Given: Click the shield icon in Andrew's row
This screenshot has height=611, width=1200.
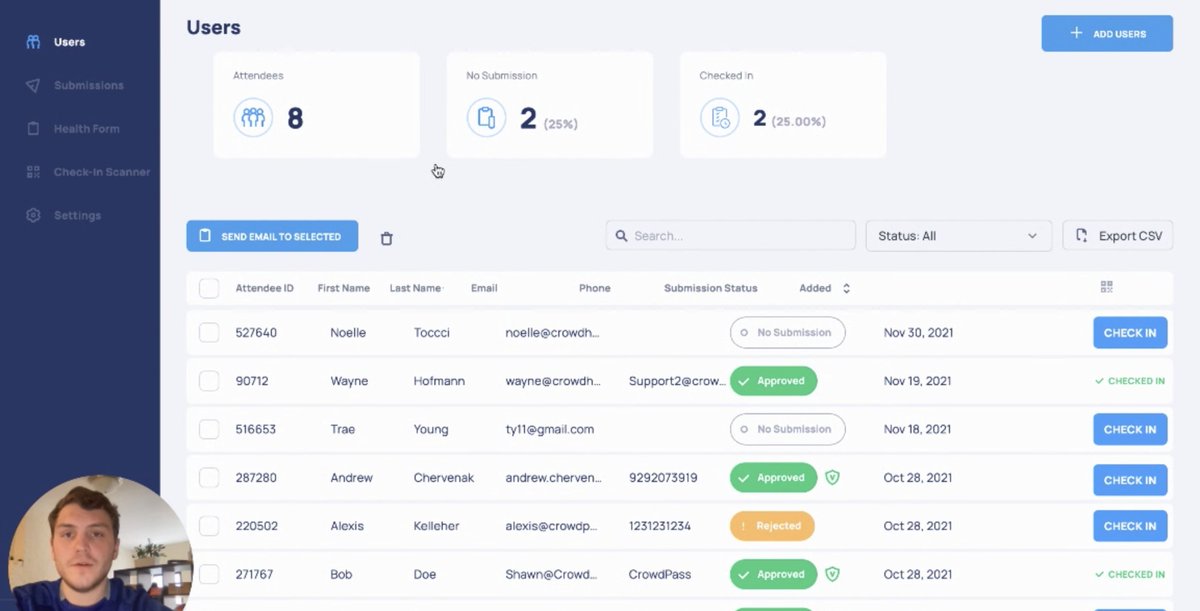Looking at the screenshot, I should [832, 478].
